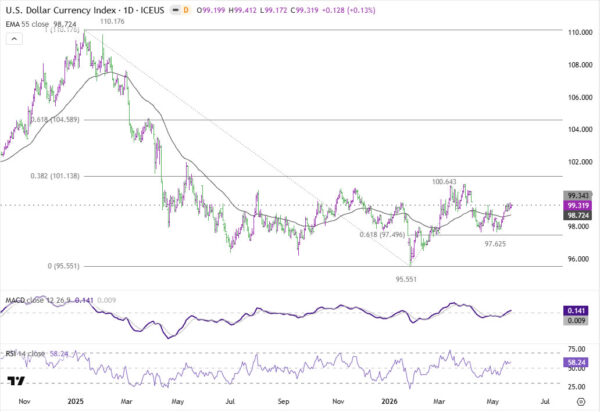Click the 2025 marker on time axis
Image resolution: width=600 pixels, height=412 pixels.
click(x=75, y=401)
